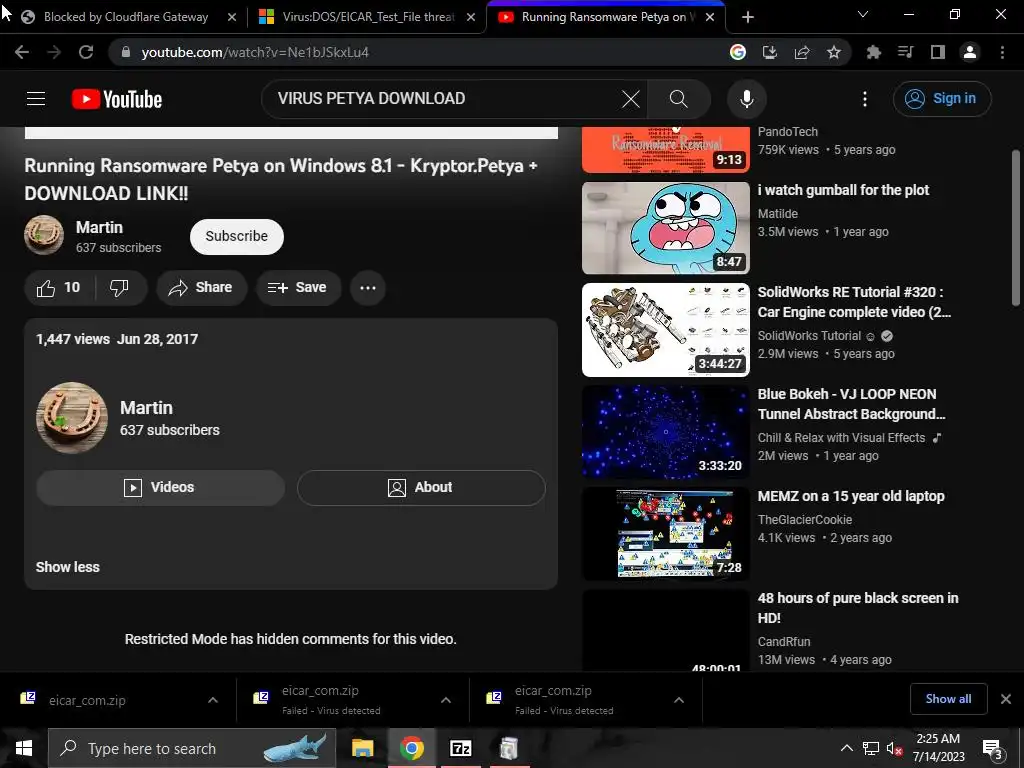Image resolution: width=1024 pixels, height=768 pixels.
Task: Like the video with thumbs up
Action: coord(59,288)
